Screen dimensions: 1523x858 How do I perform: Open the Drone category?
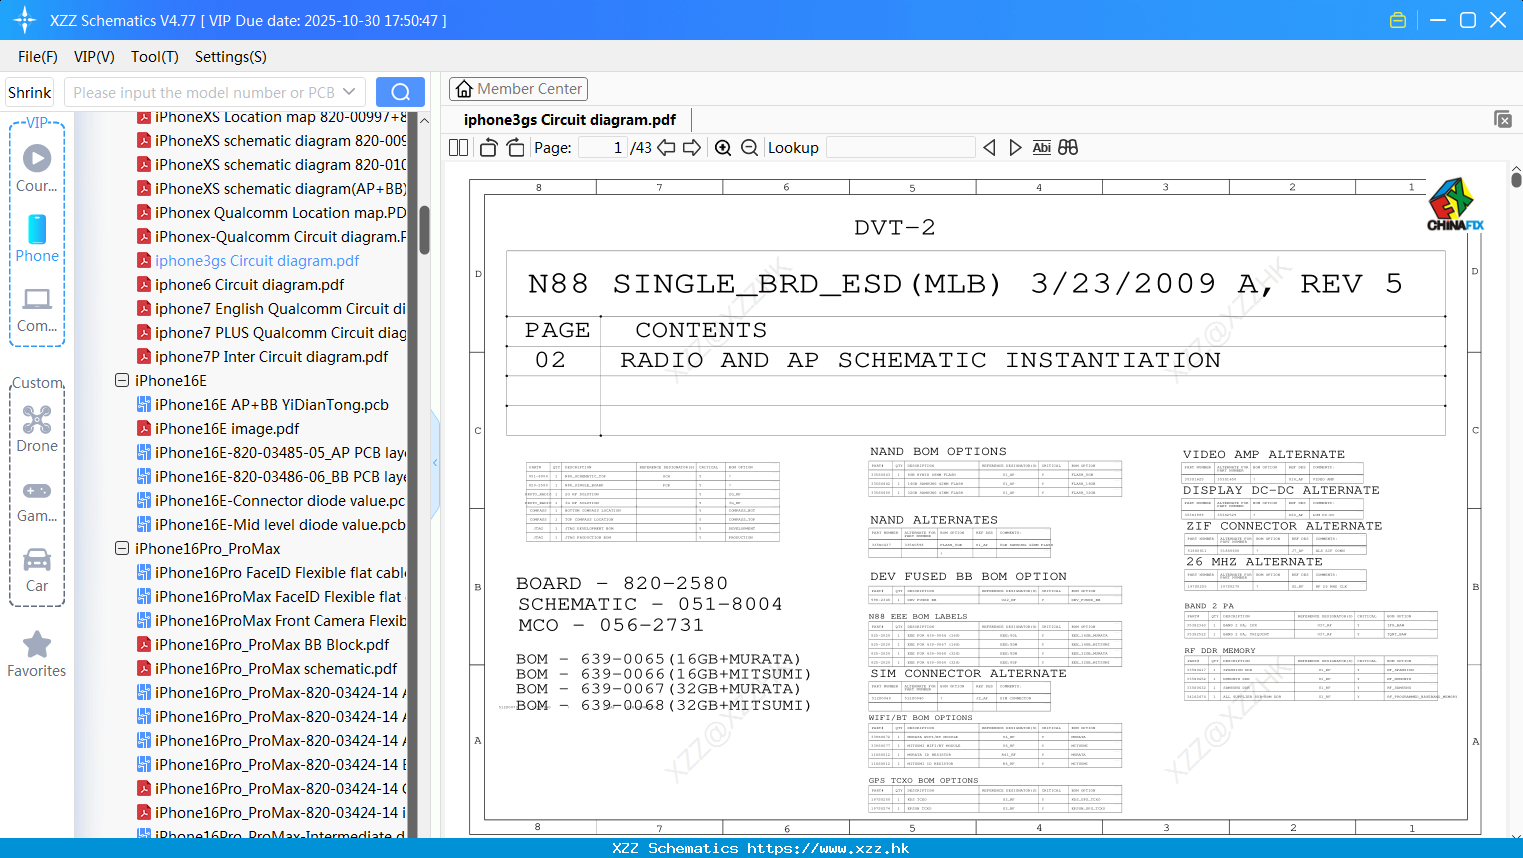37,429
